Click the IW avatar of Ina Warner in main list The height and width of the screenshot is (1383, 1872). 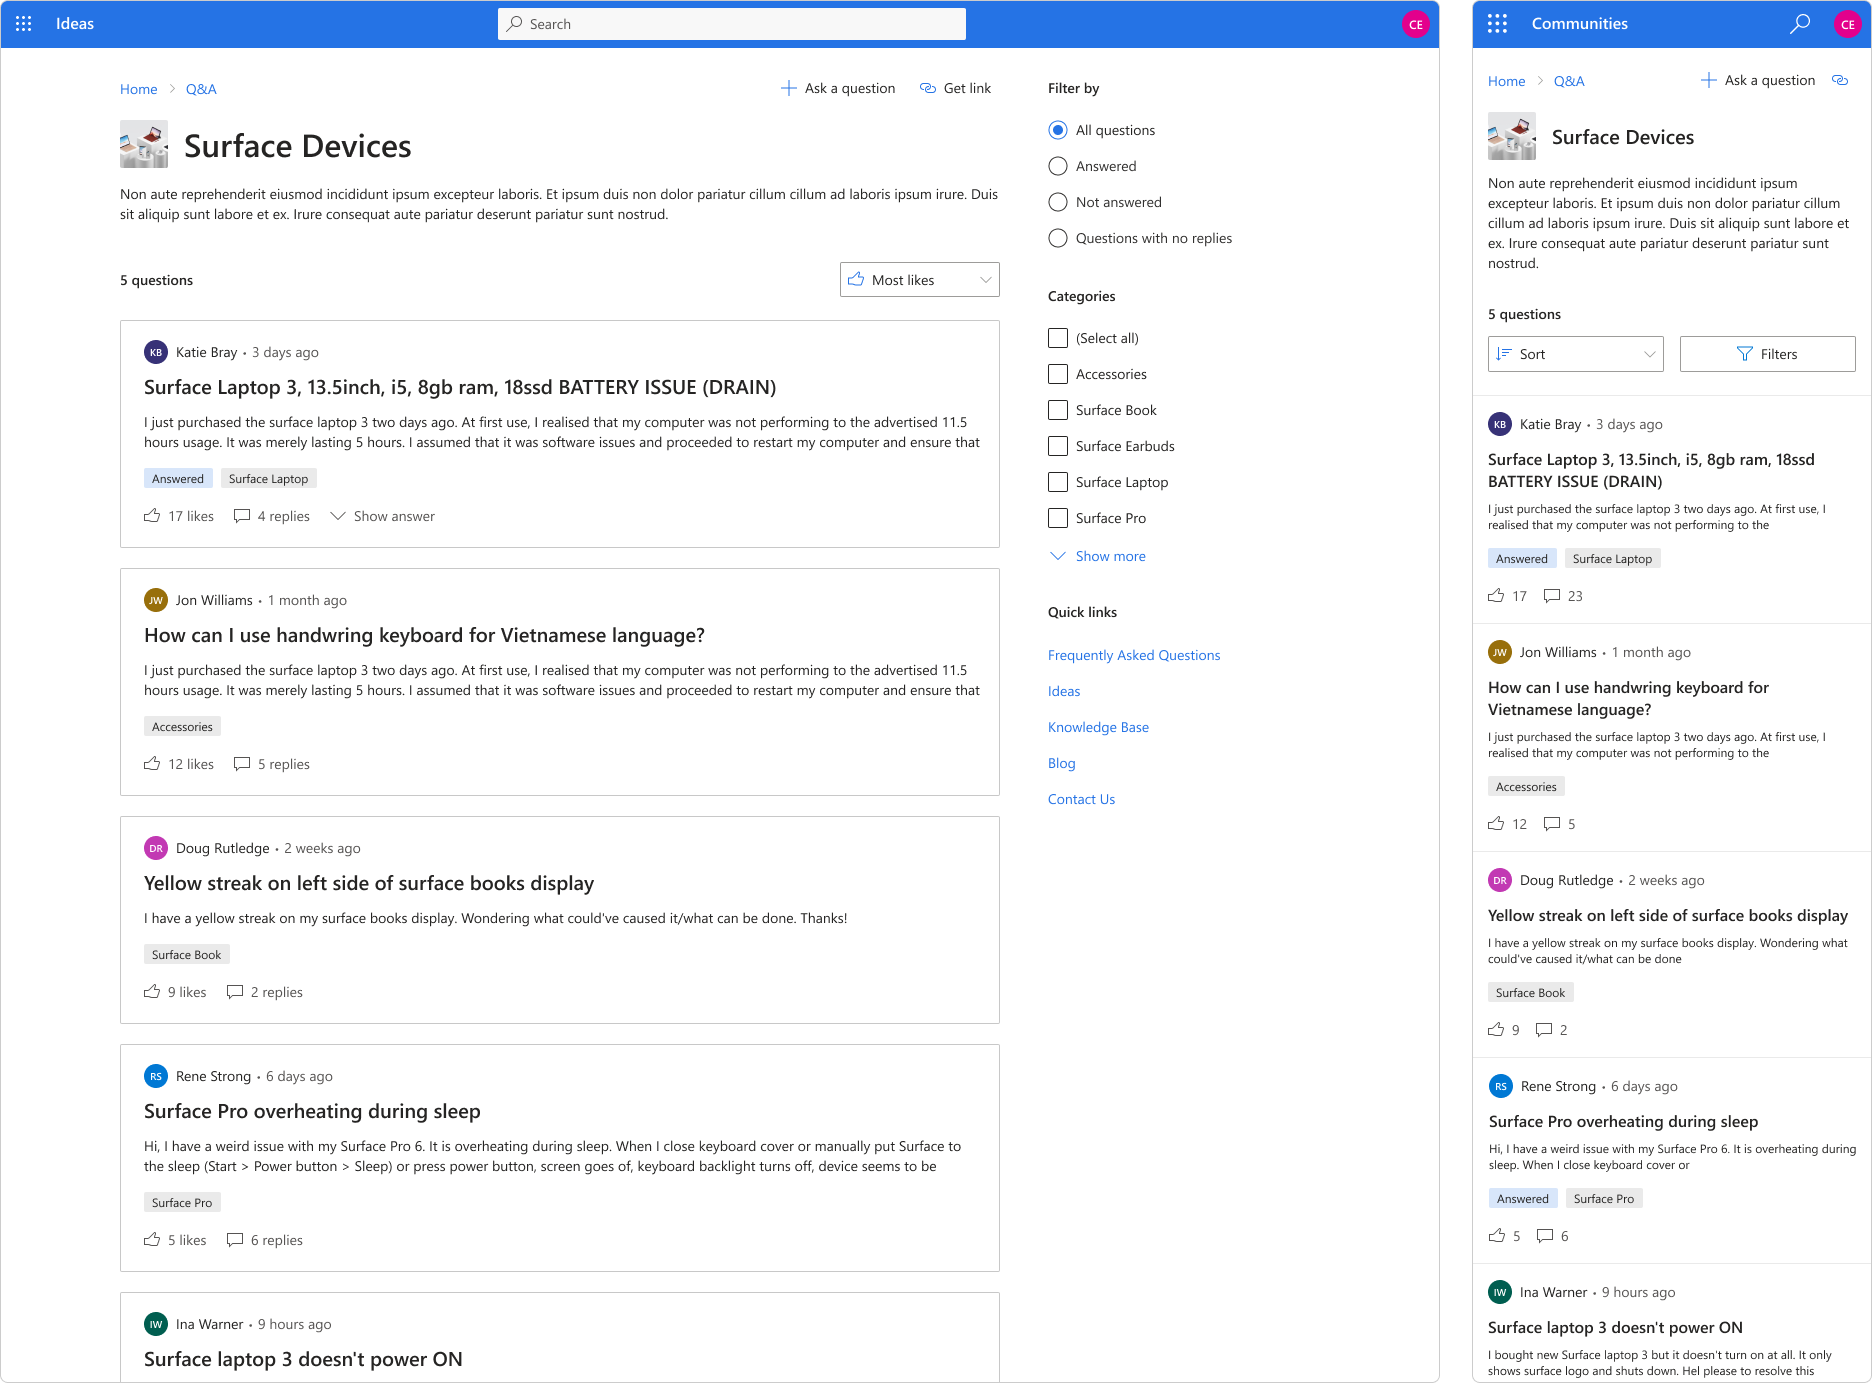156,1324
